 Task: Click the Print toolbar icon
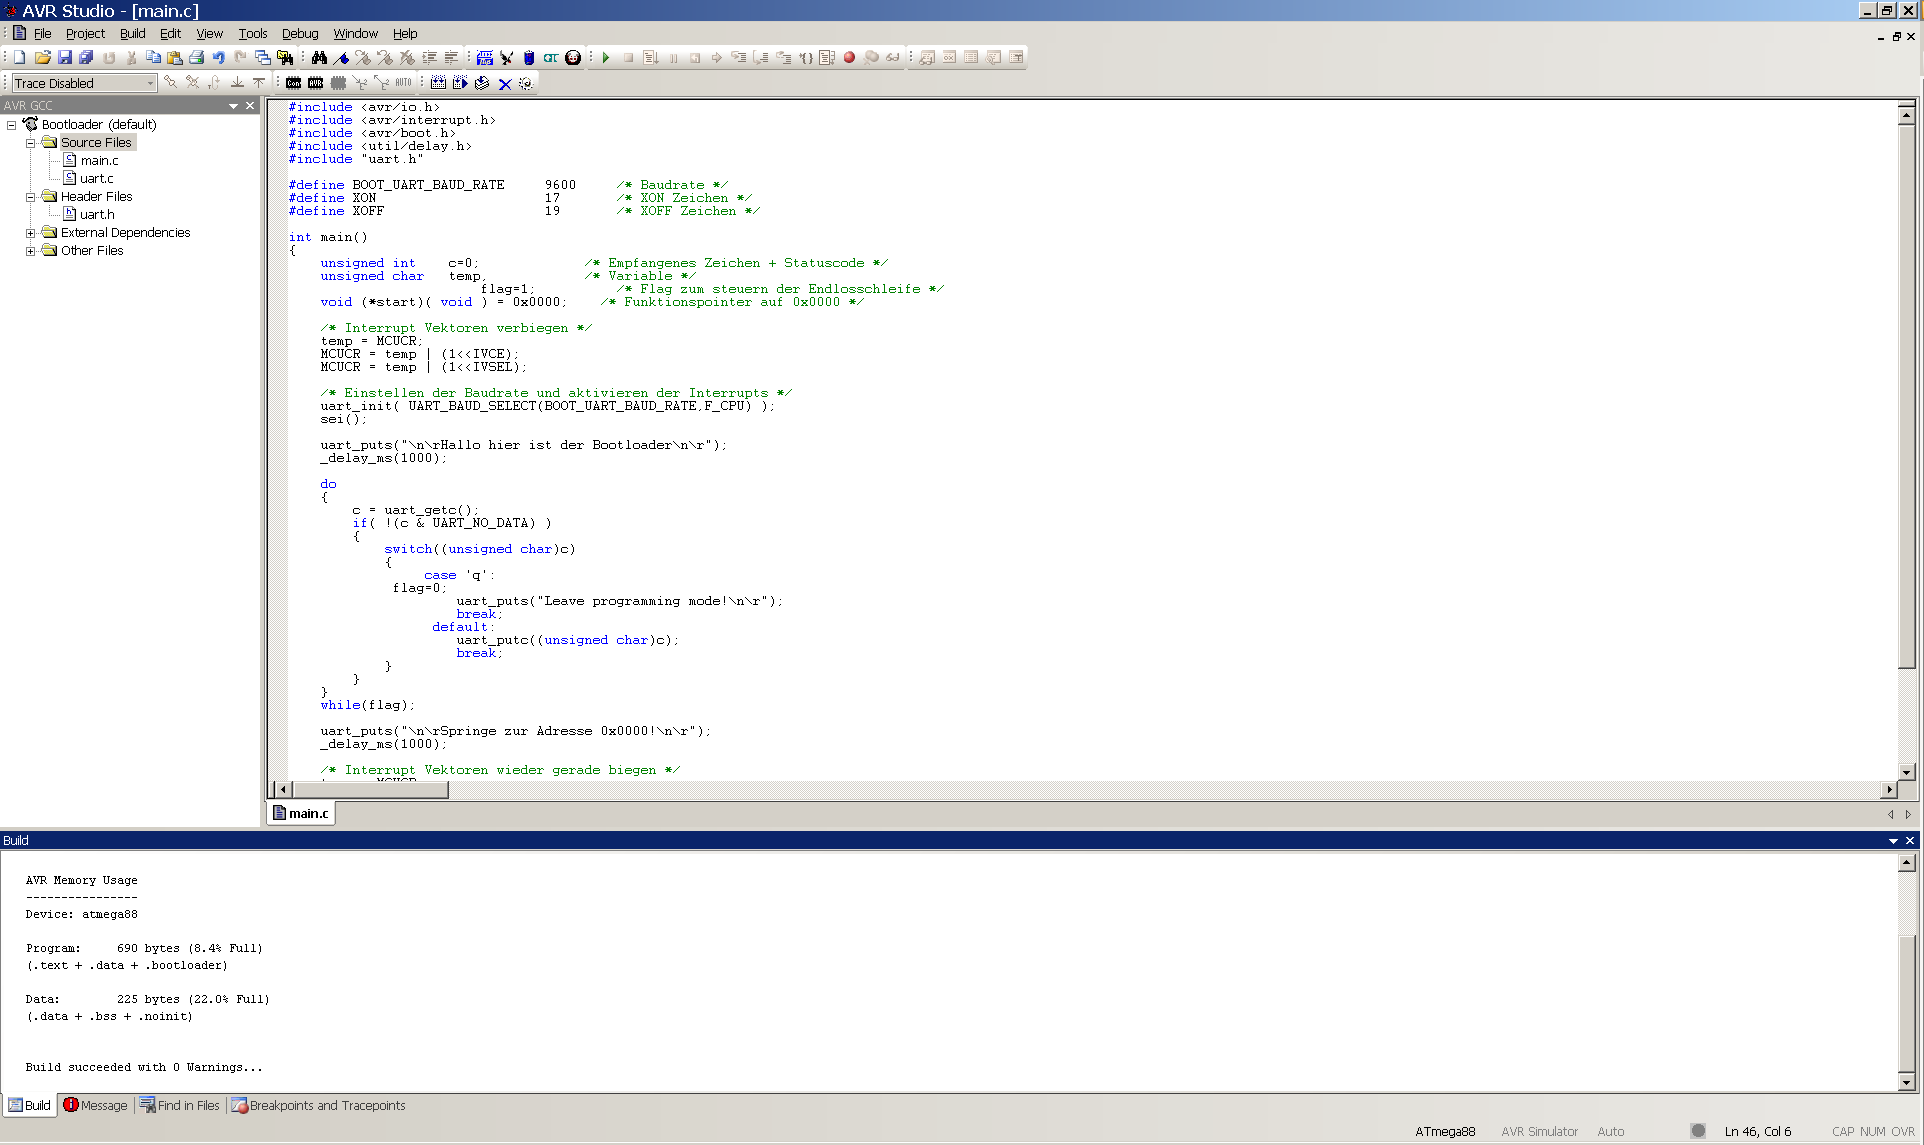(197, 58)
